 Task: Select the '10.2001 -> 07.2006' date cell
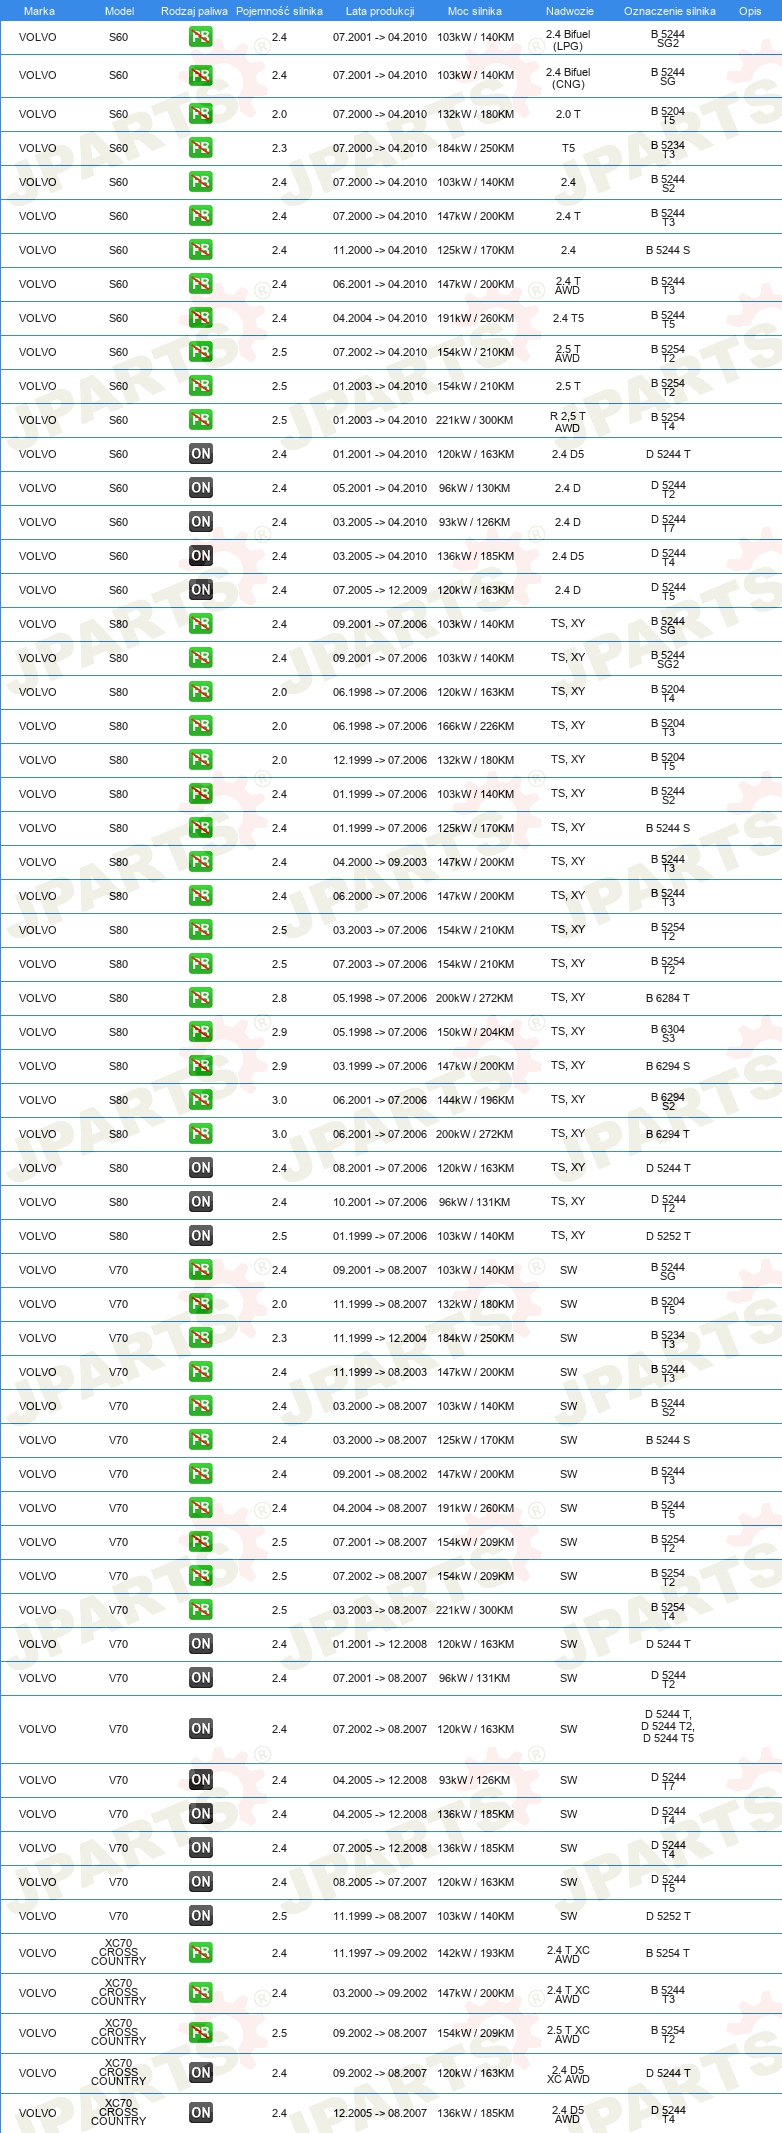(x=380, y=1202)
